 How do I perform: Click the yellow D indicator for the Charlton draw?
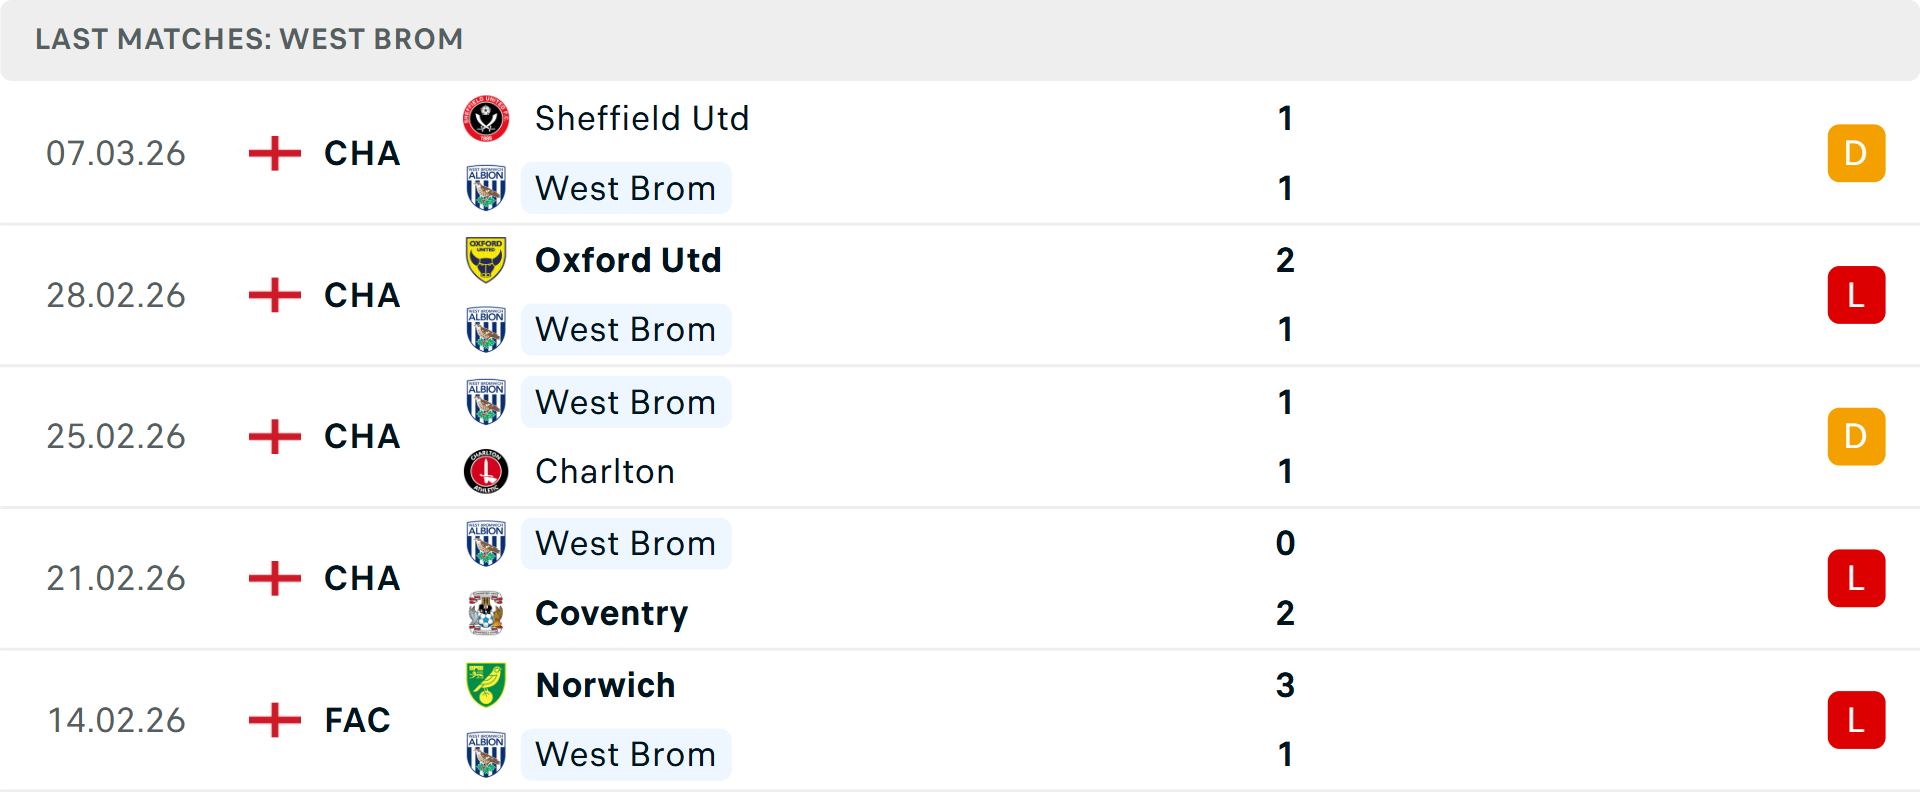point(1856,436)
